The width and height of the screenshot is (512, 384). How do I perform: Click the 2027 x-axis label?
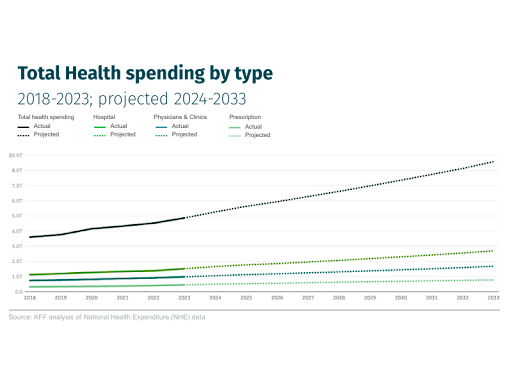308,298
